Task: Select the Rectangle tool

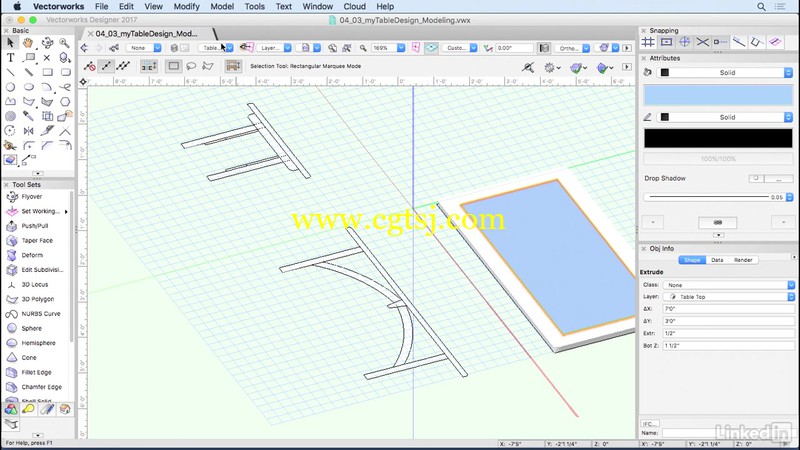Action: (x=47, y=72)
